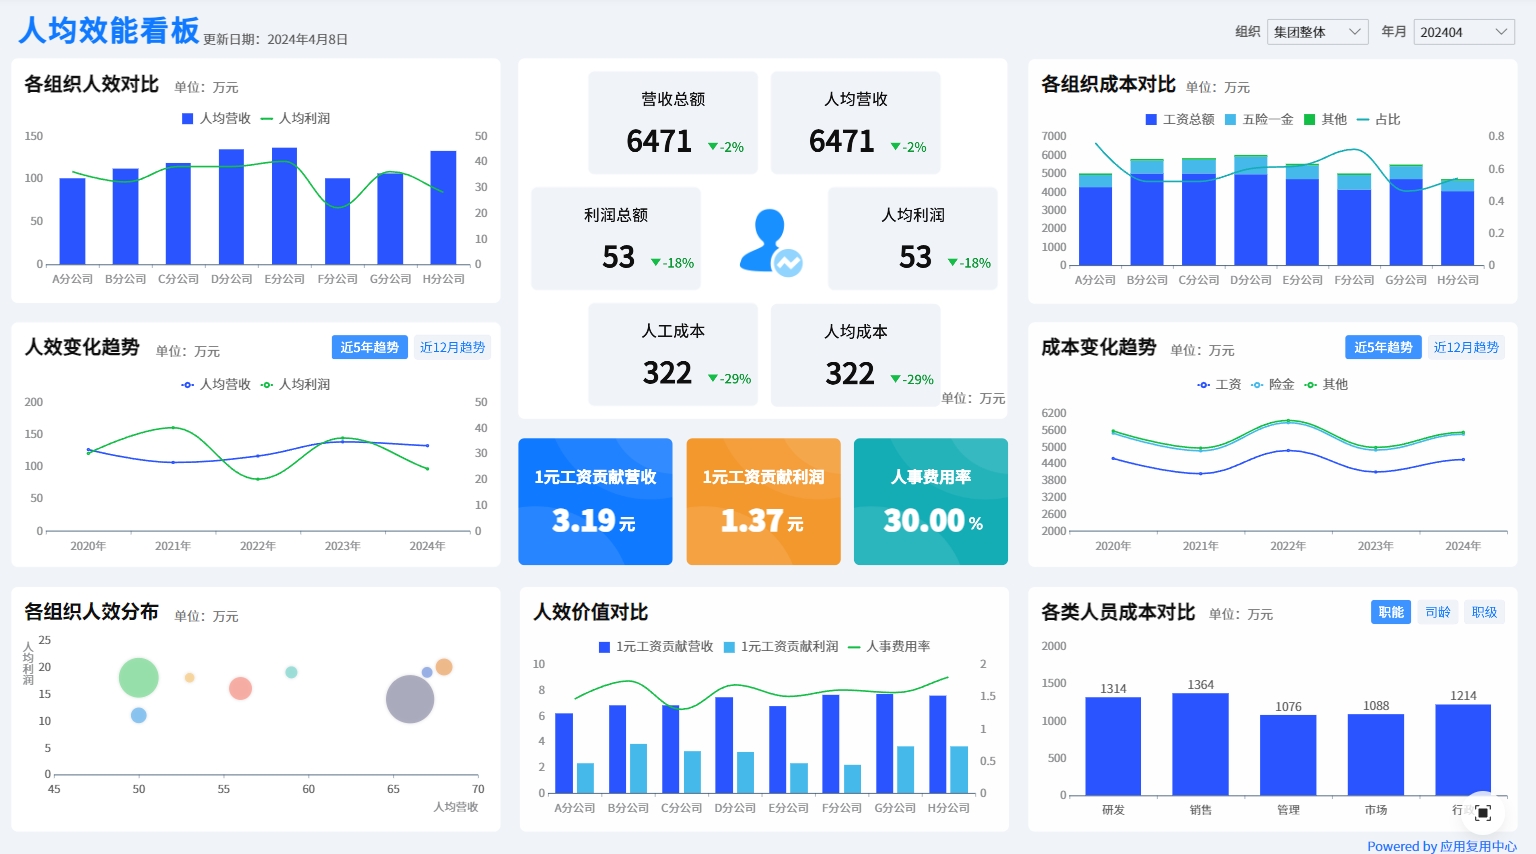
Task: Click the 管理 bar labeled 1076
Action: (1288, 755)
